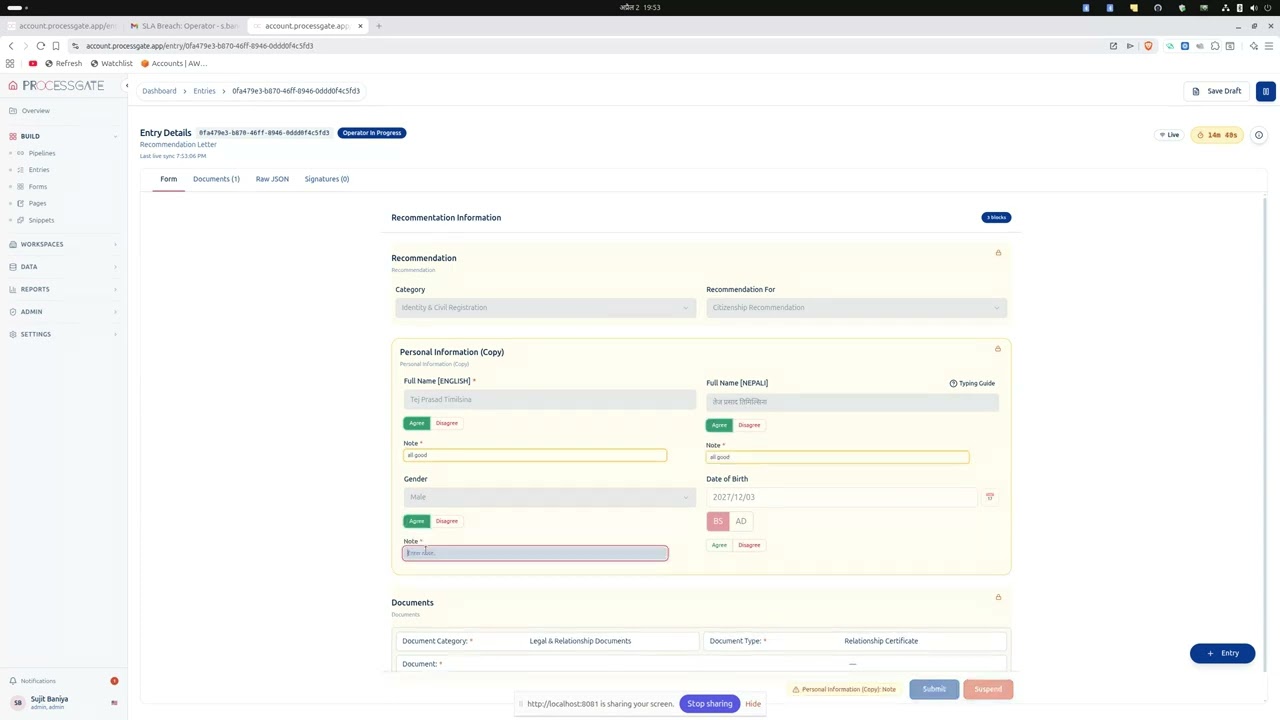The width and height of the screenshot is (1280, 720).
Task: Select Agree for Full Name English
Action: tap(417, 423)
